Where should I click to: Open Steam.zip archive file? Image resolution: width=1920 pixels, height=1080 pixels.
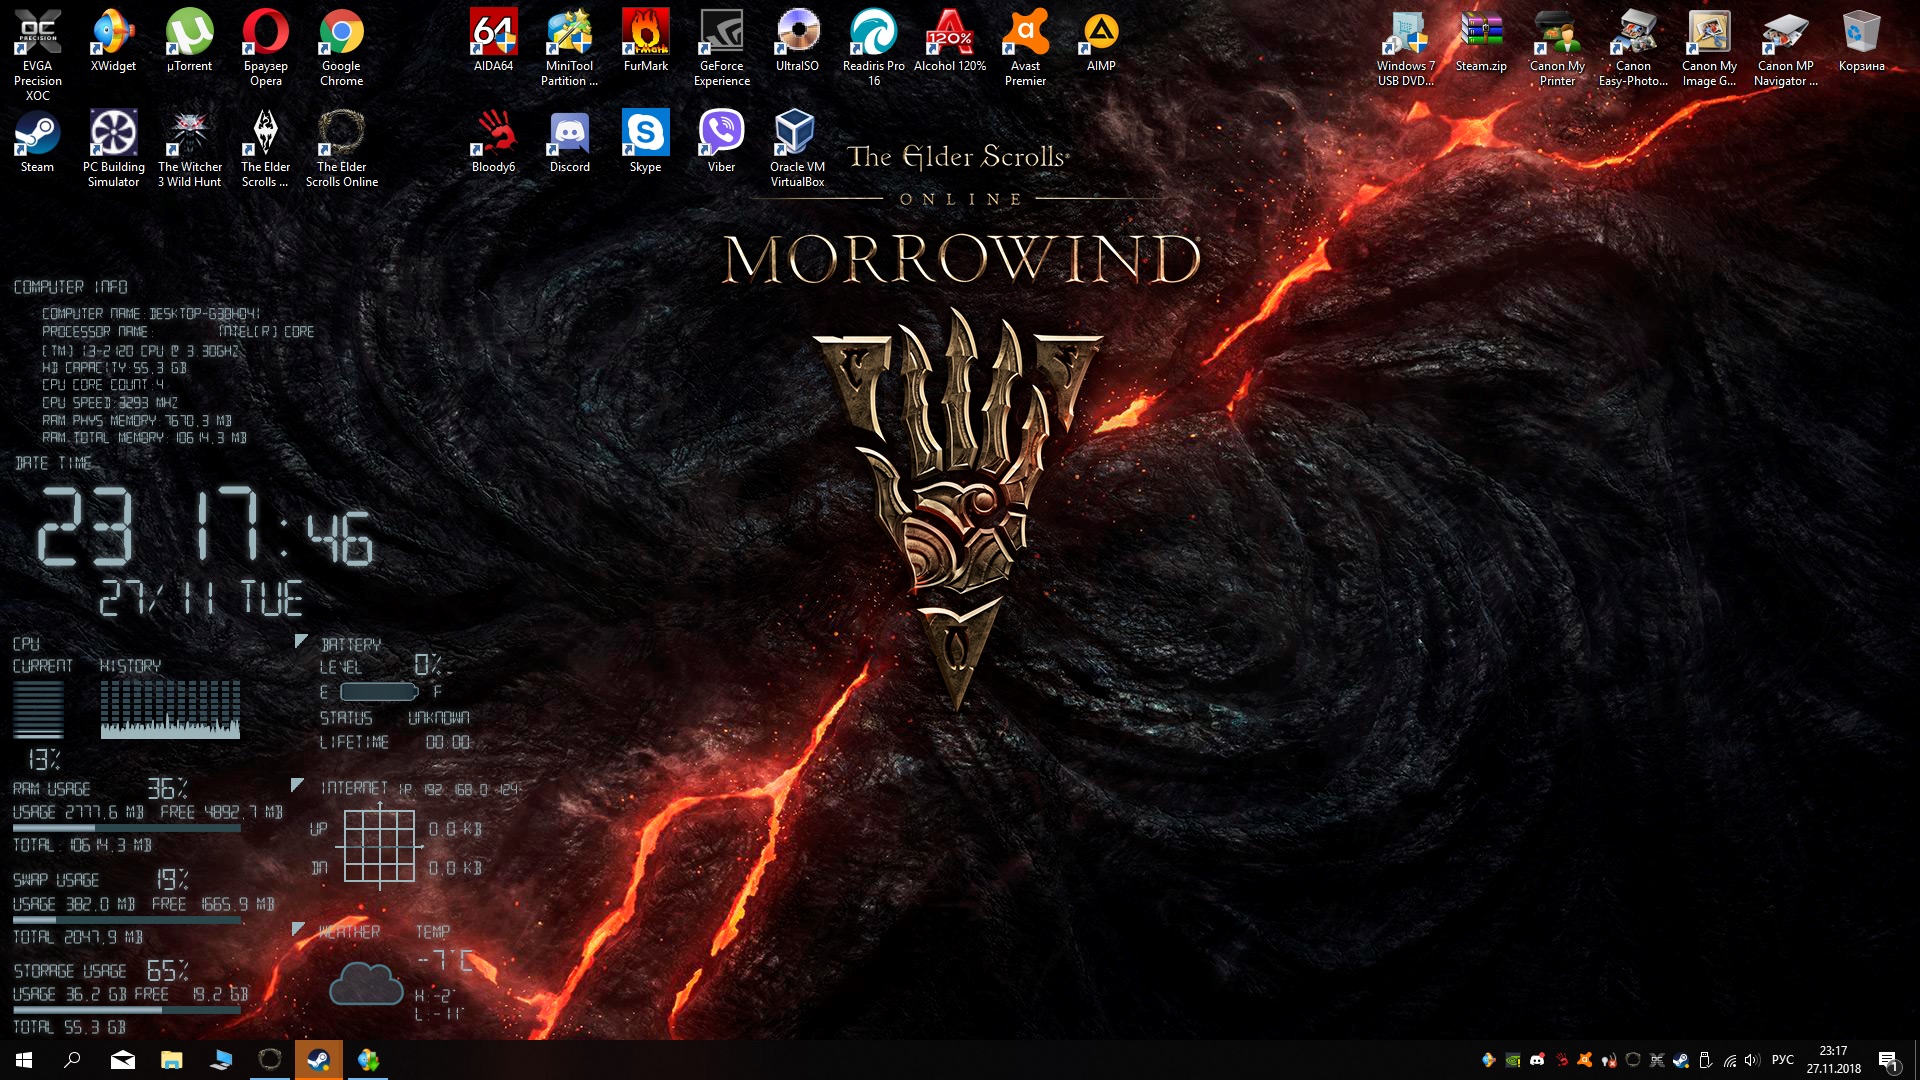(x=1480, y=32)
